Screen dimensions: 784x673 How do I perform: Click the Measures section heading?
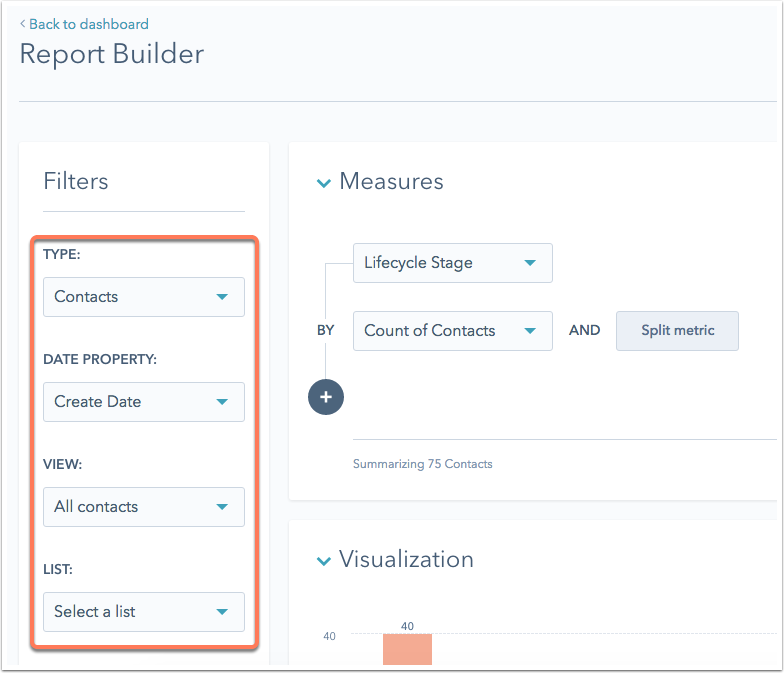[392, 181]
